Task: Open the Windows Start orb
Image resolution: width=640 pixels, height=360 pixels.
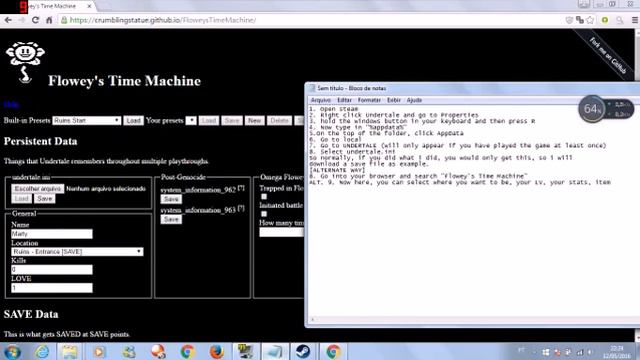Action: [12, 351]
